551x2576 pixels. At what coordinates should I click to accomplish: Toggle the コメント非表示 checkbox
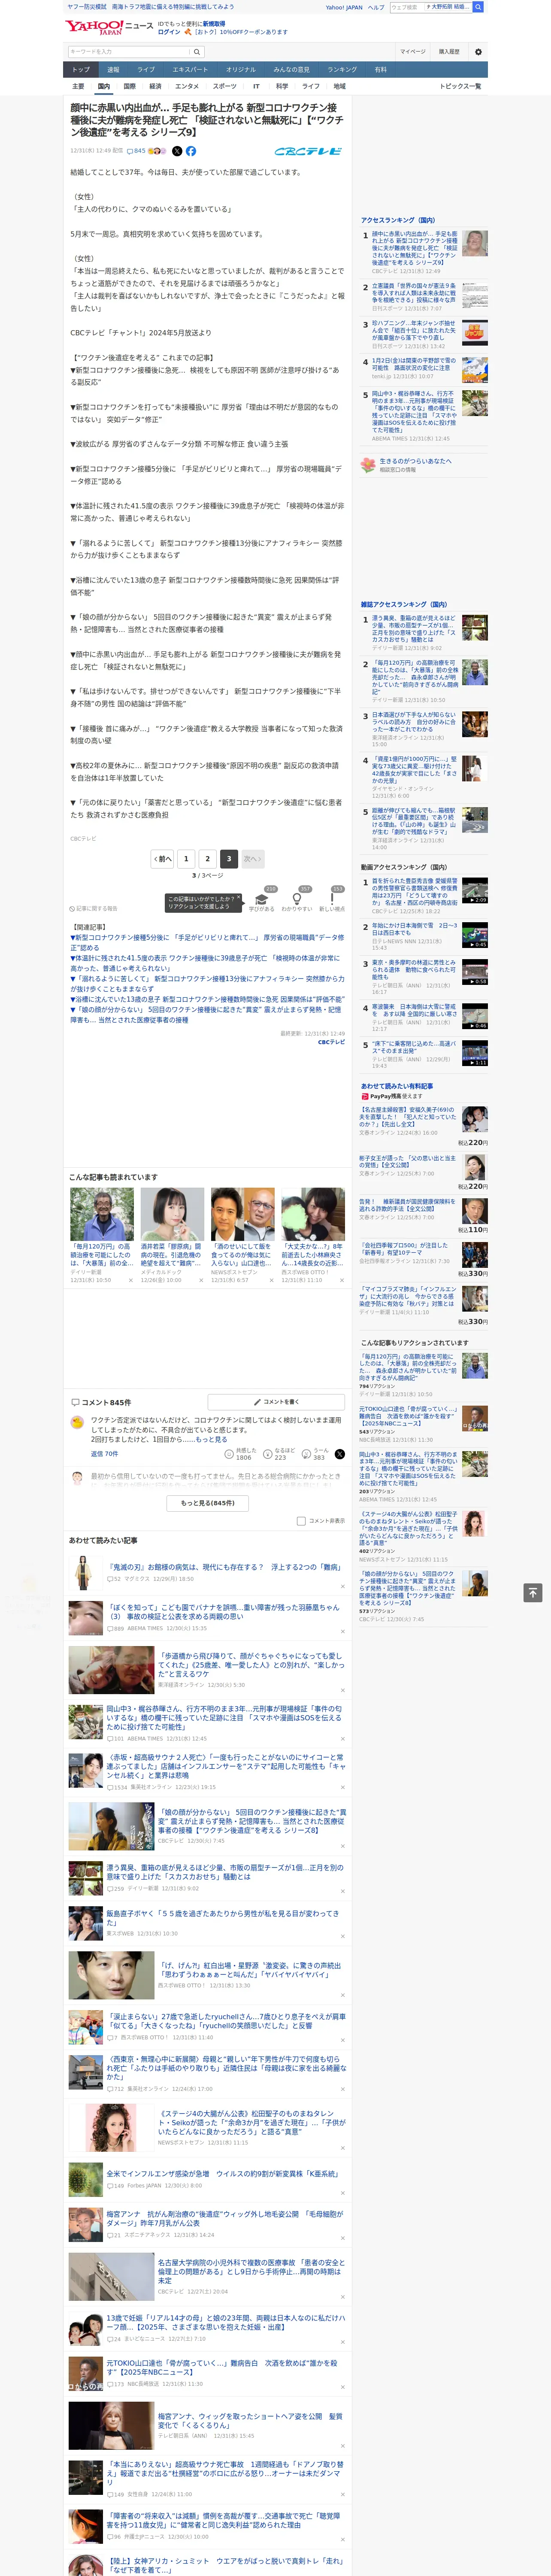(301, 1521)
